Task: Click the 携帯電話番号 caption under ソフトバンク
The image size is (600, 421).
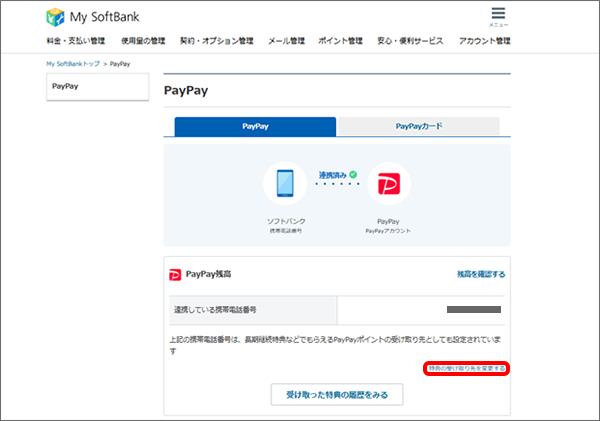Action: click(286, 231)
